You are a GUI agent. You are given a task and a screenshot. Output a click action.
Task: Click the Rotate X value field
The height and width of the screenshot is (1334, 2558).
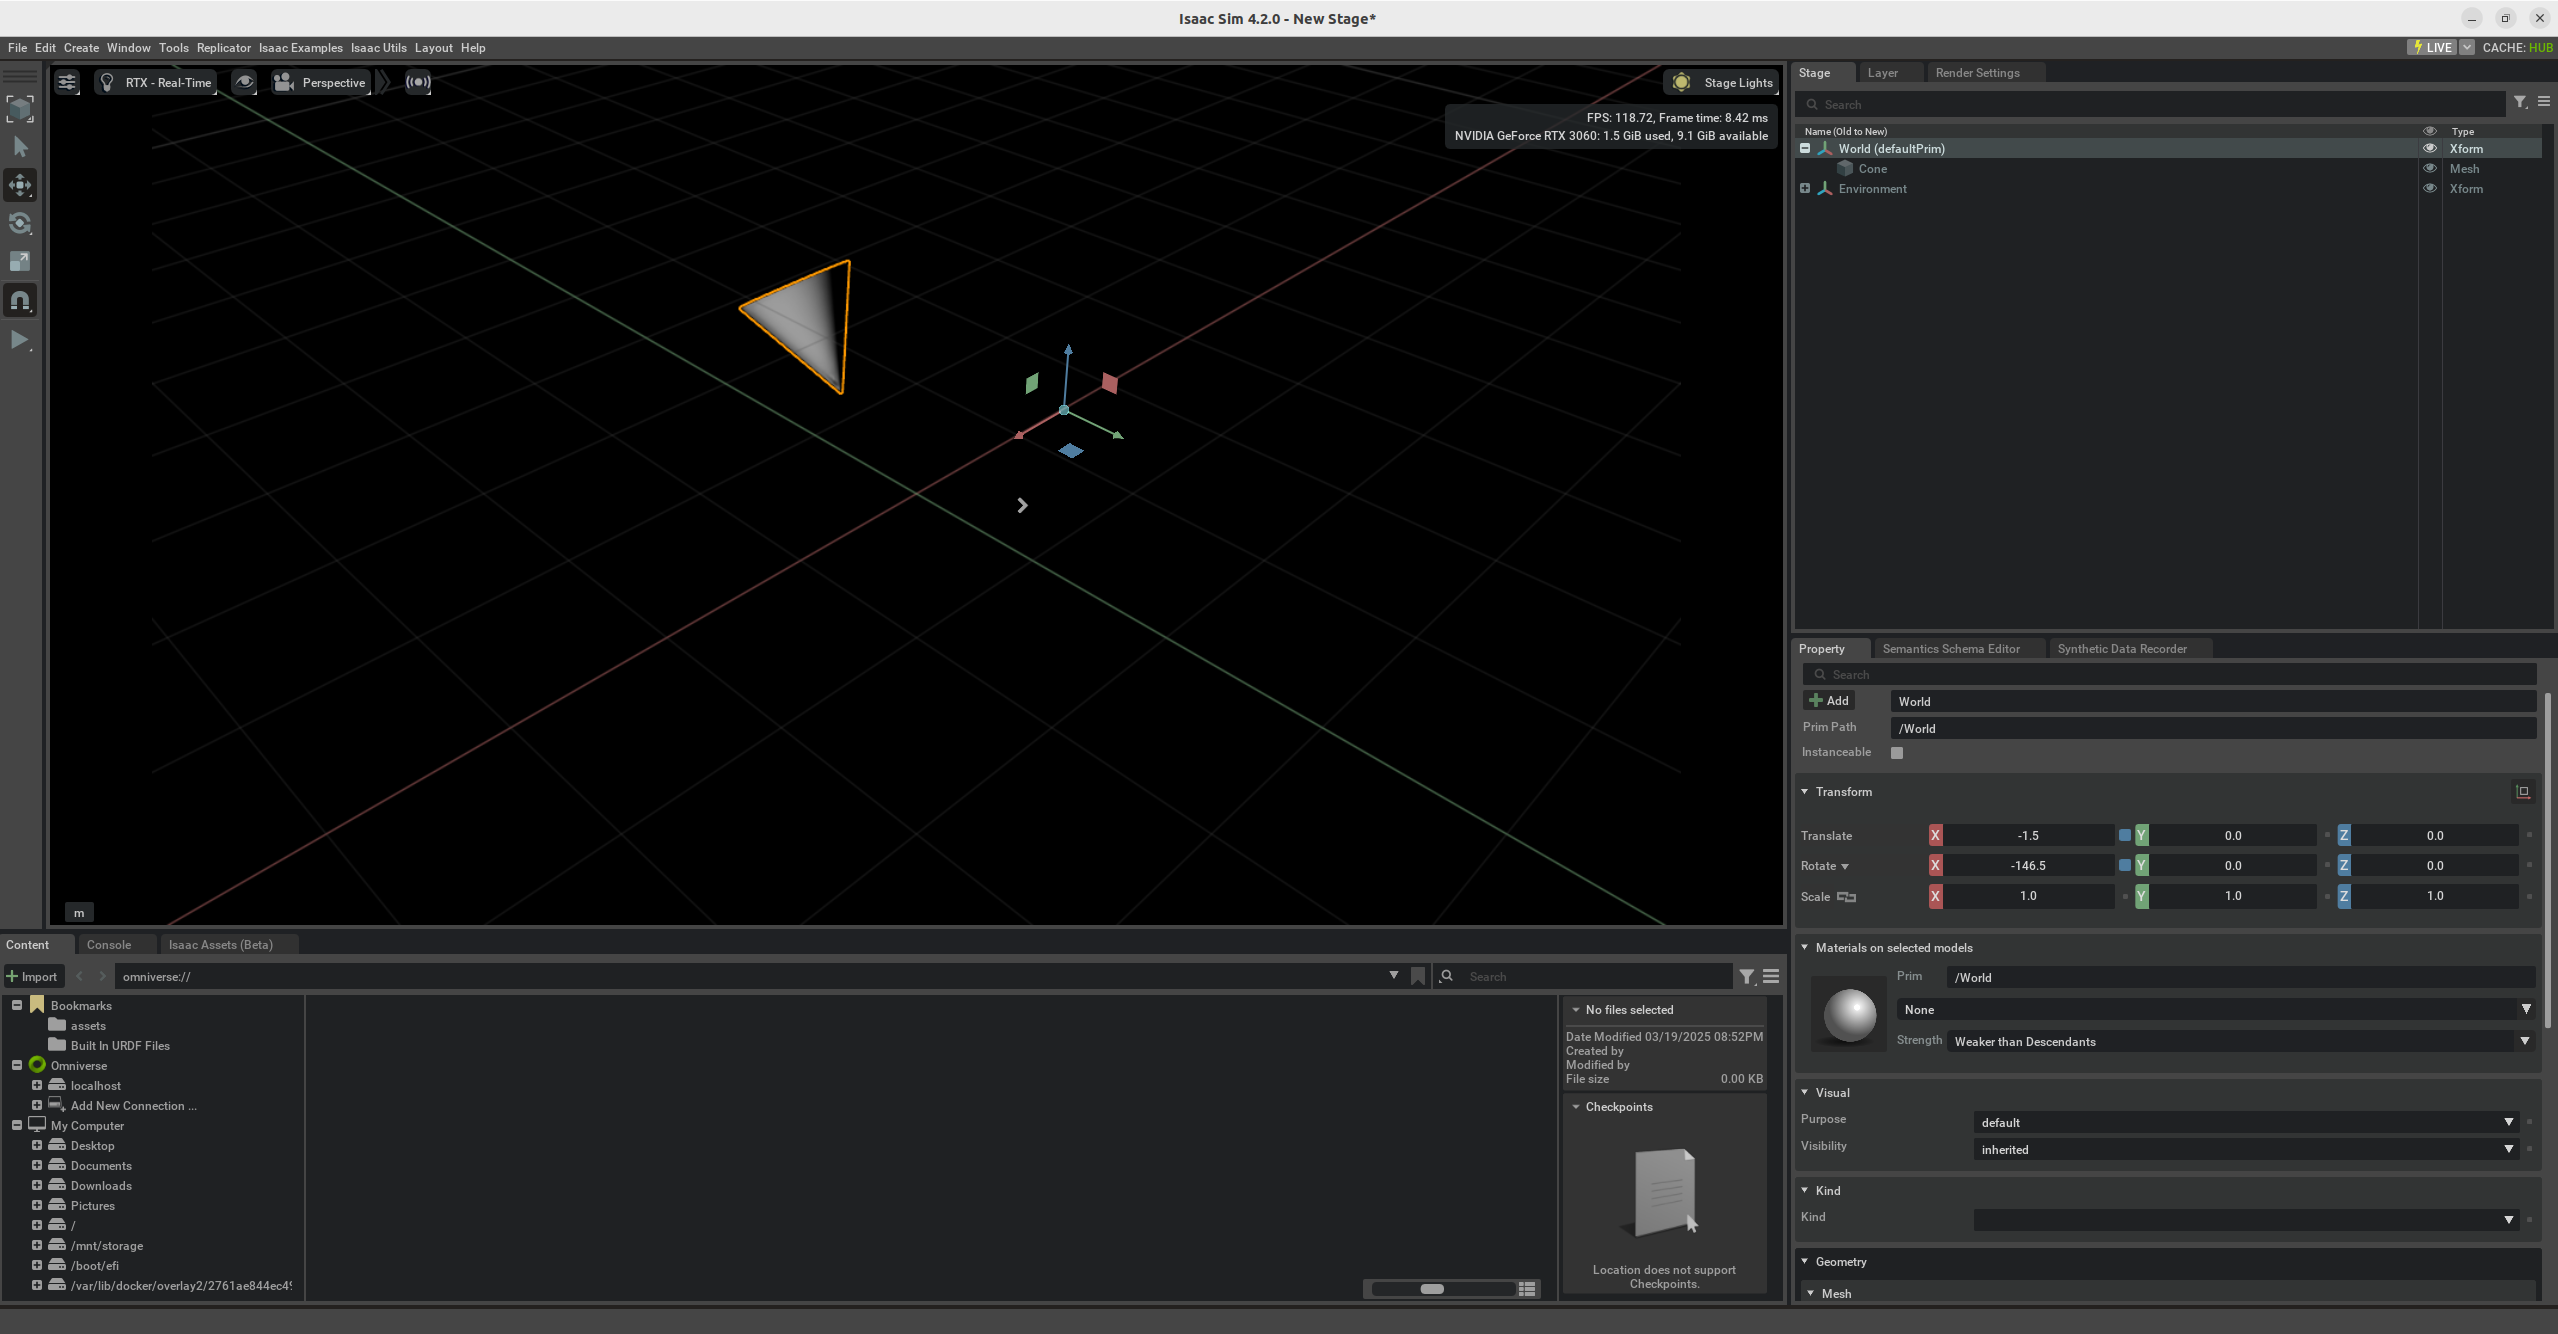(x=2028, y=866)
